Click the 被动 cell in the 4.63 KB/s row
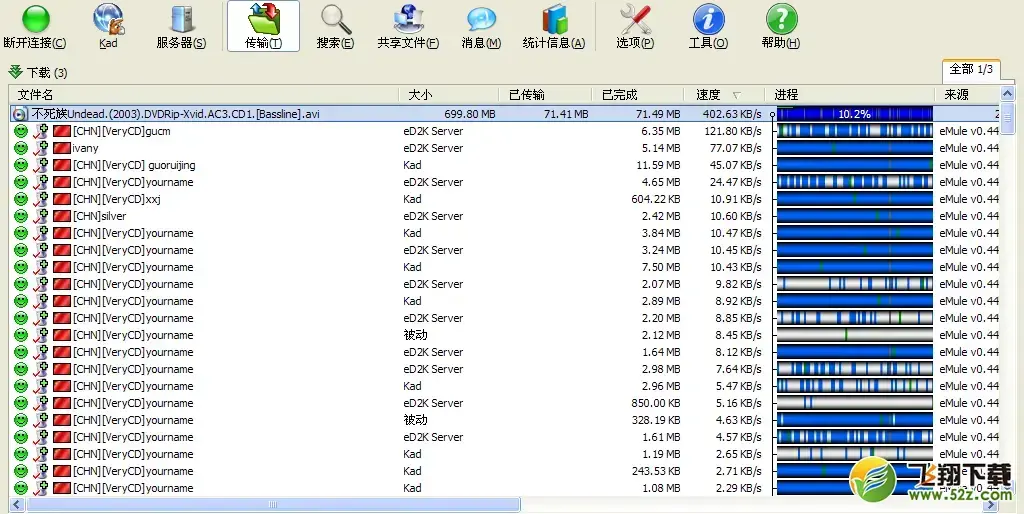The height and width of the screenshot is (514, 1024). [415, 420]
